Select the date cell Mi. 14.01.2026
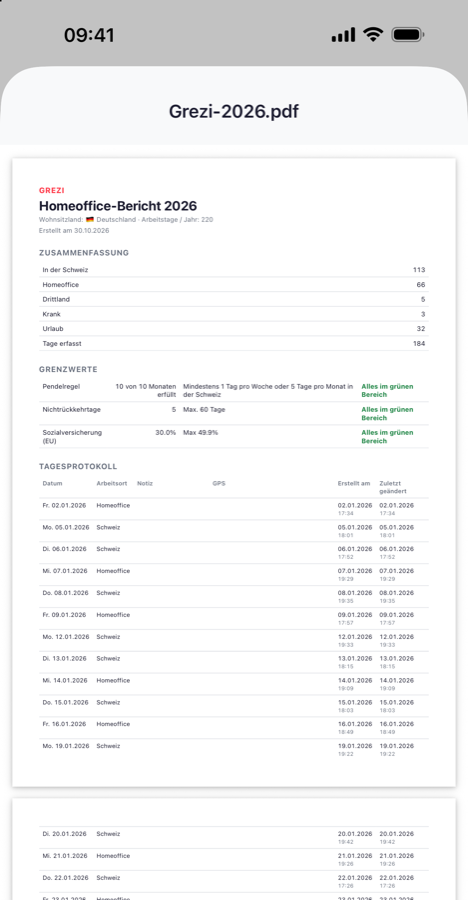 (65, 681)
